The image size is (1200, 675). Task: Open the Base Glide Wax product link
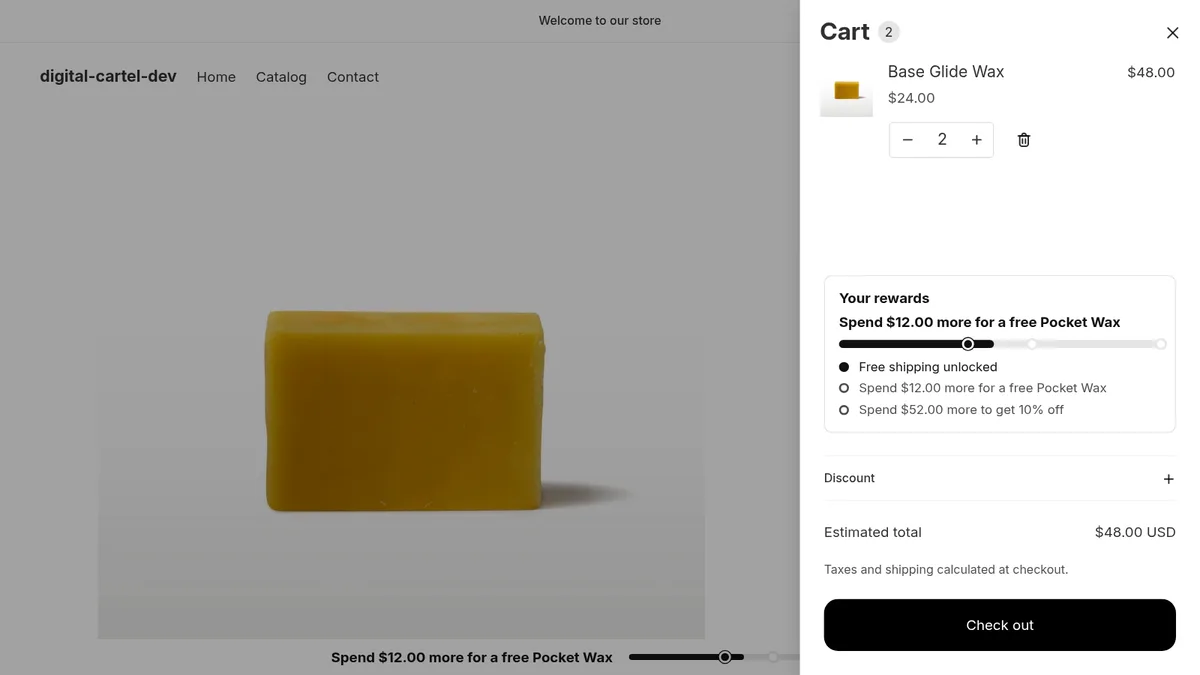tap(946, 72)
